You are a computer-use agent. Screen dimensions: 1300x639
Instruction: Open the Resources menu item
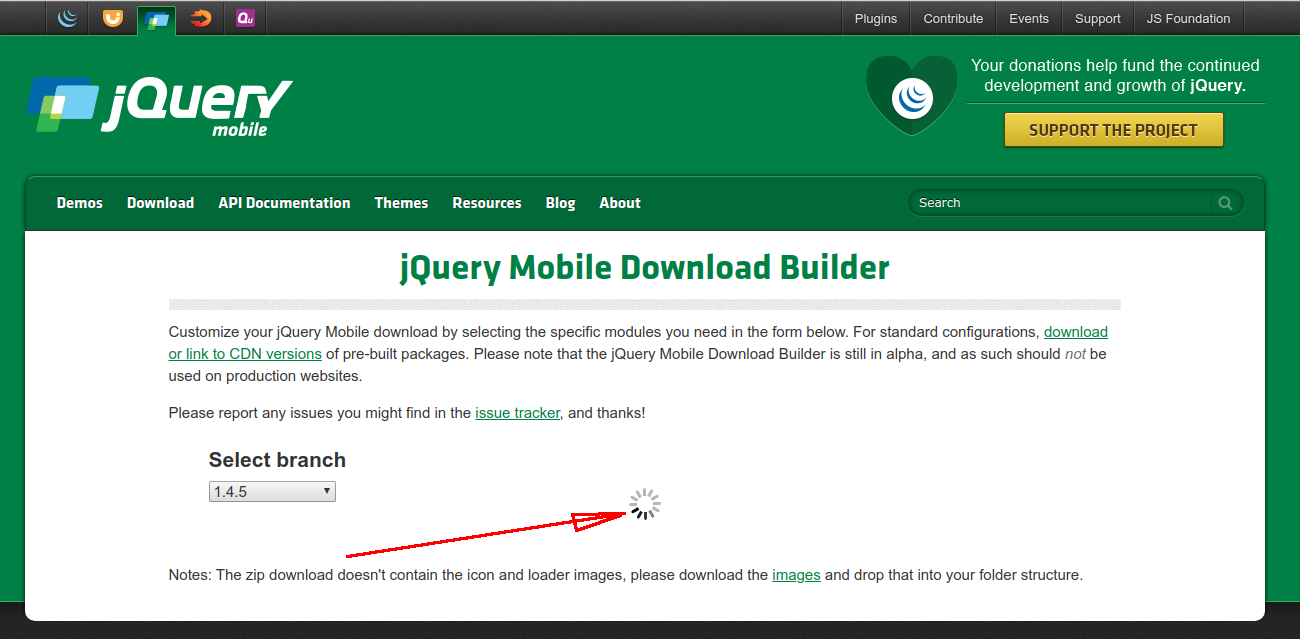[487, 203]
